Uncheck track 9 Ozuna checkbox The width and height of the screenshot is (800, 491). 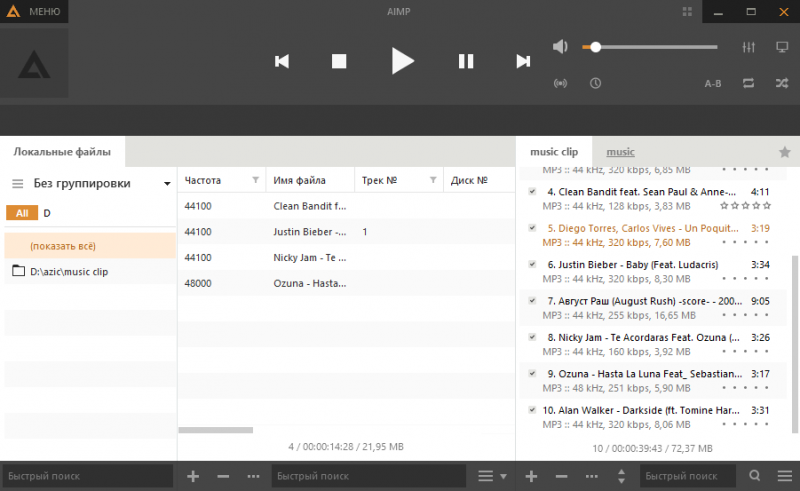(532, 374)
